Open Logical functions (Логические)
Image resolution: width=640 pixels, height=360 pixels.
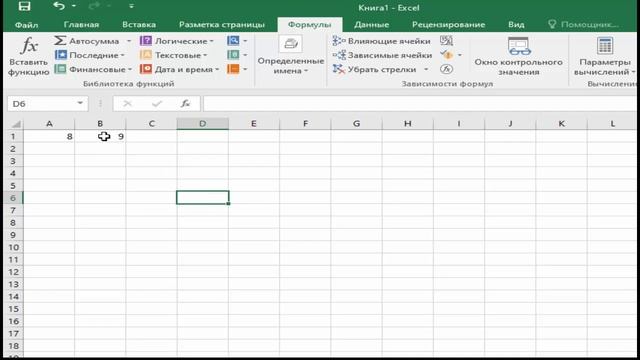click(x=177, y=41)
